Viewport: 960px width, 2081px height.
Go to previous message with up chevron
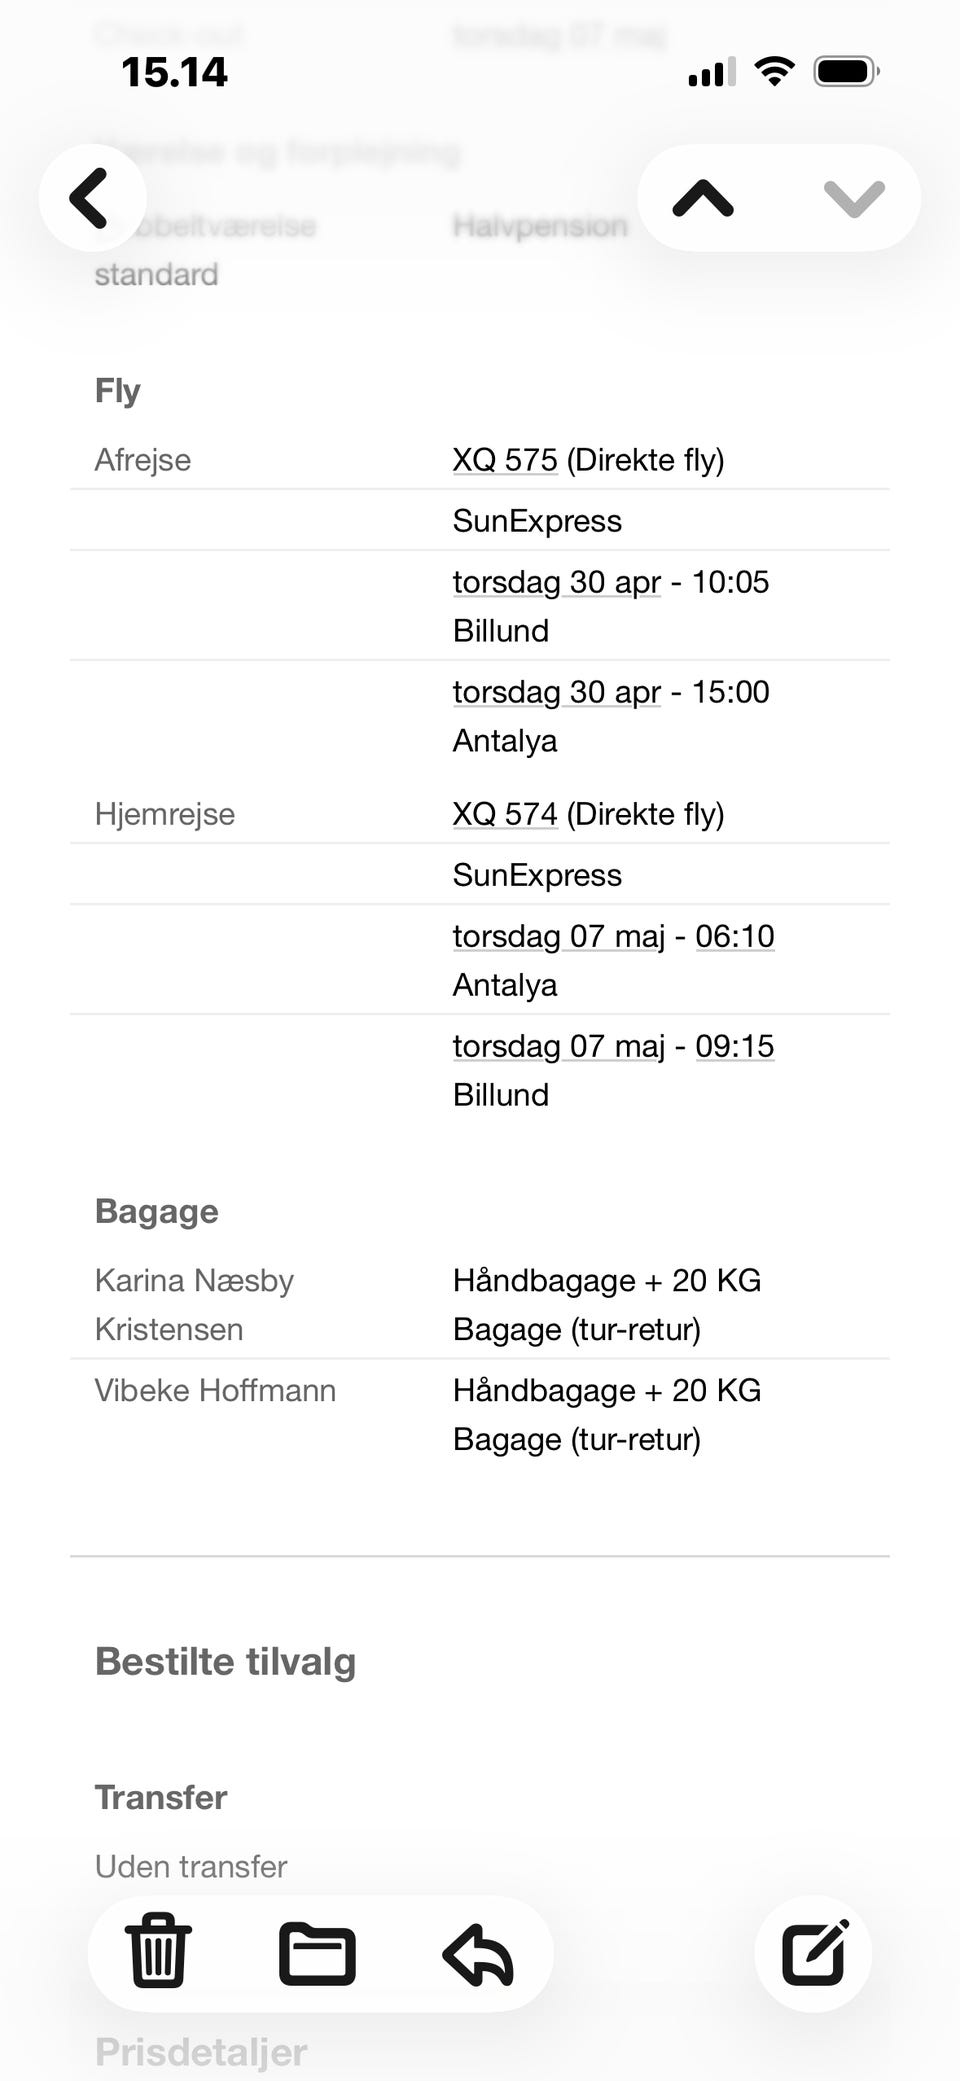(x=703, y=198)
